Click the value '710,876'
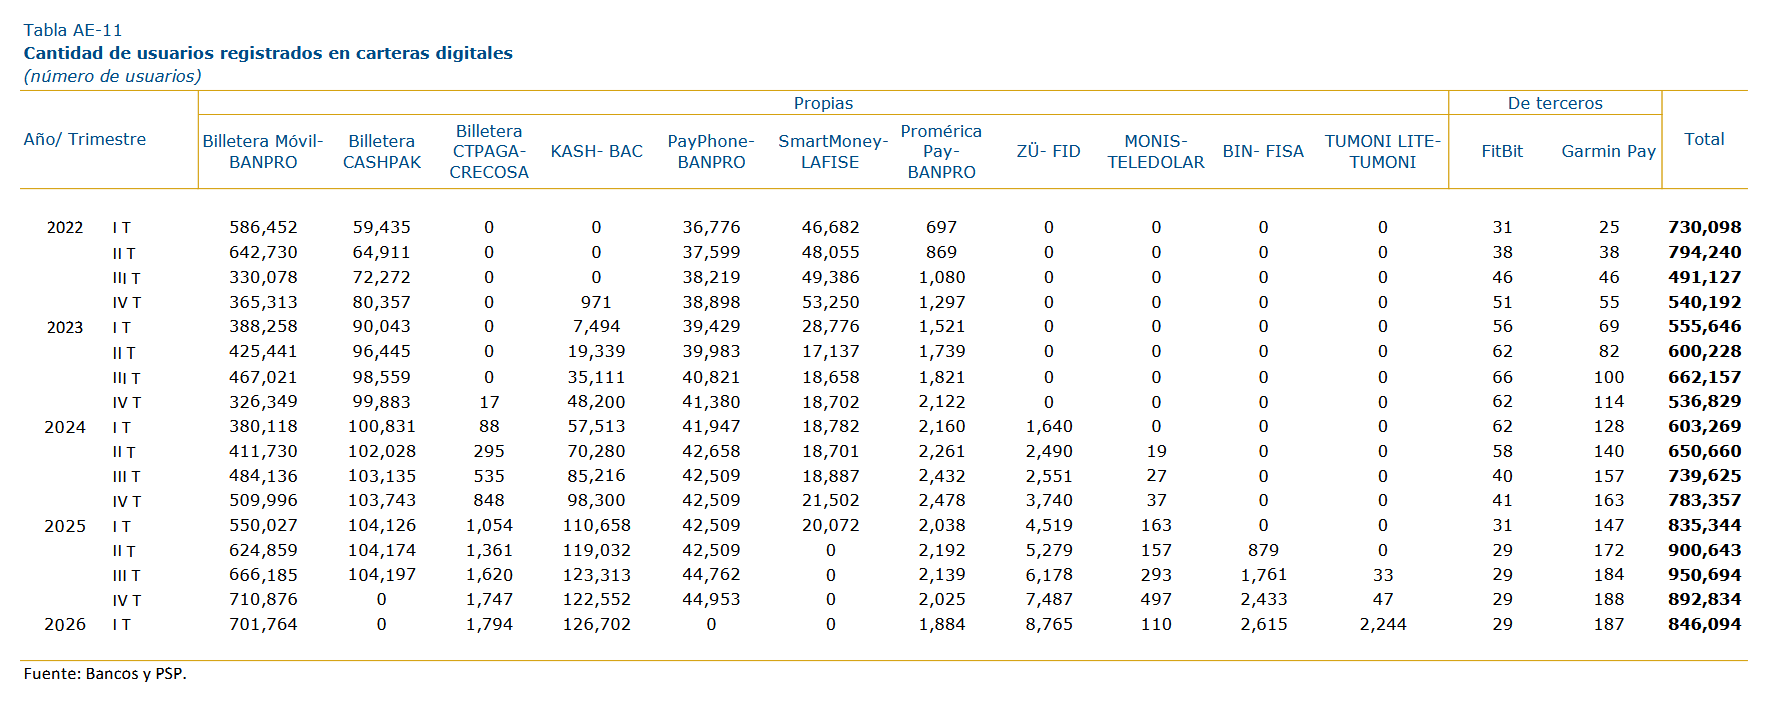 pos(263,600)
